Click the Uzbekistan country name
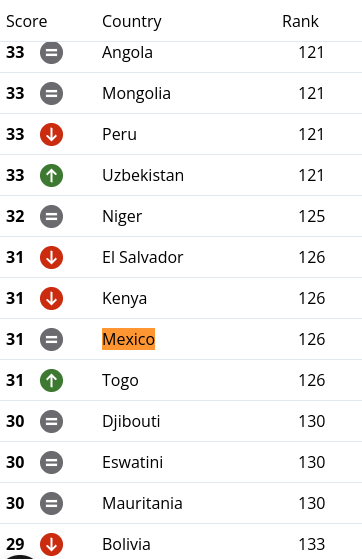Image resolution: width=362 pixels, height=559 pixels. pos(143,175)
